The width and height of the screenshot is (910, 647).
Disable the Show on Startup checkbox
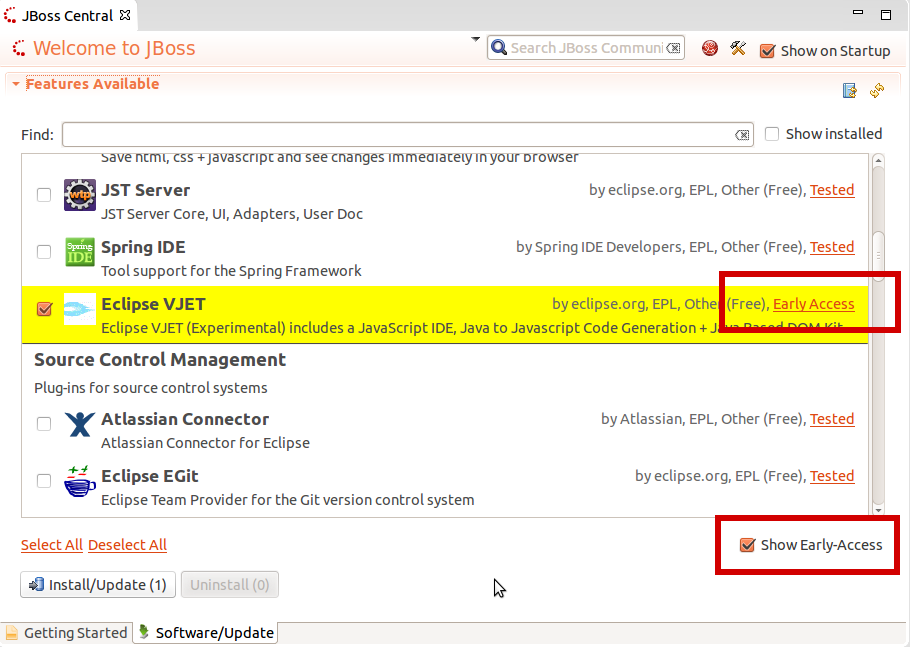click(767, 50)
